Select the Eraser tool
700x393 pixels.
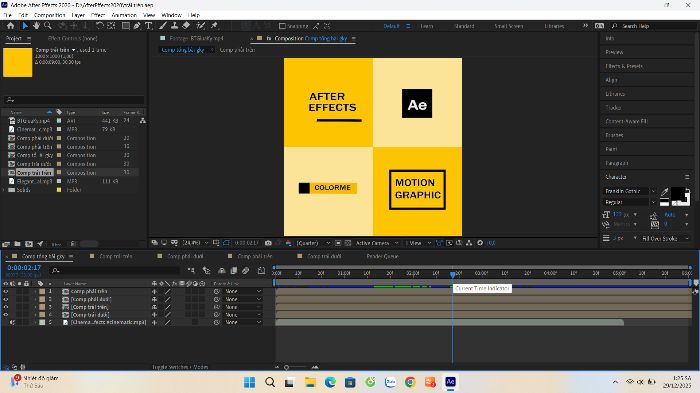point(186,26)
